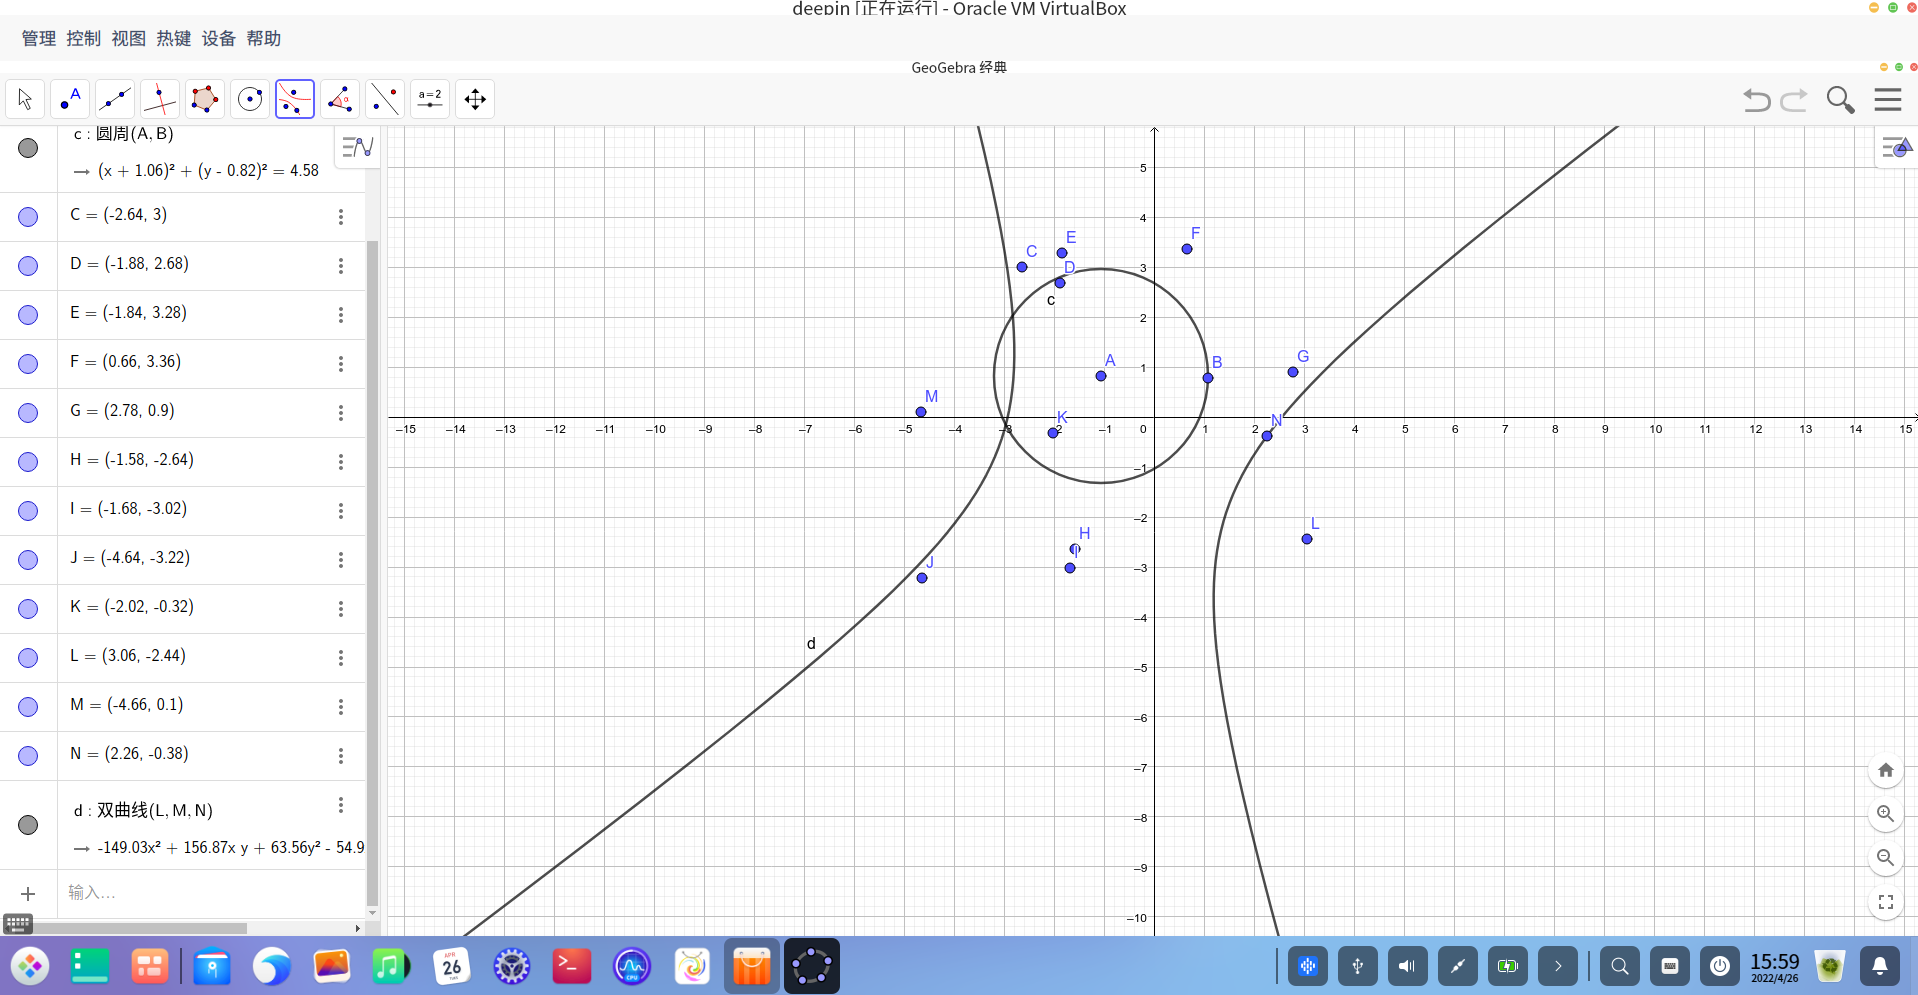Open more options for point J
This screenshot has height=995, width=1918.
341,560
